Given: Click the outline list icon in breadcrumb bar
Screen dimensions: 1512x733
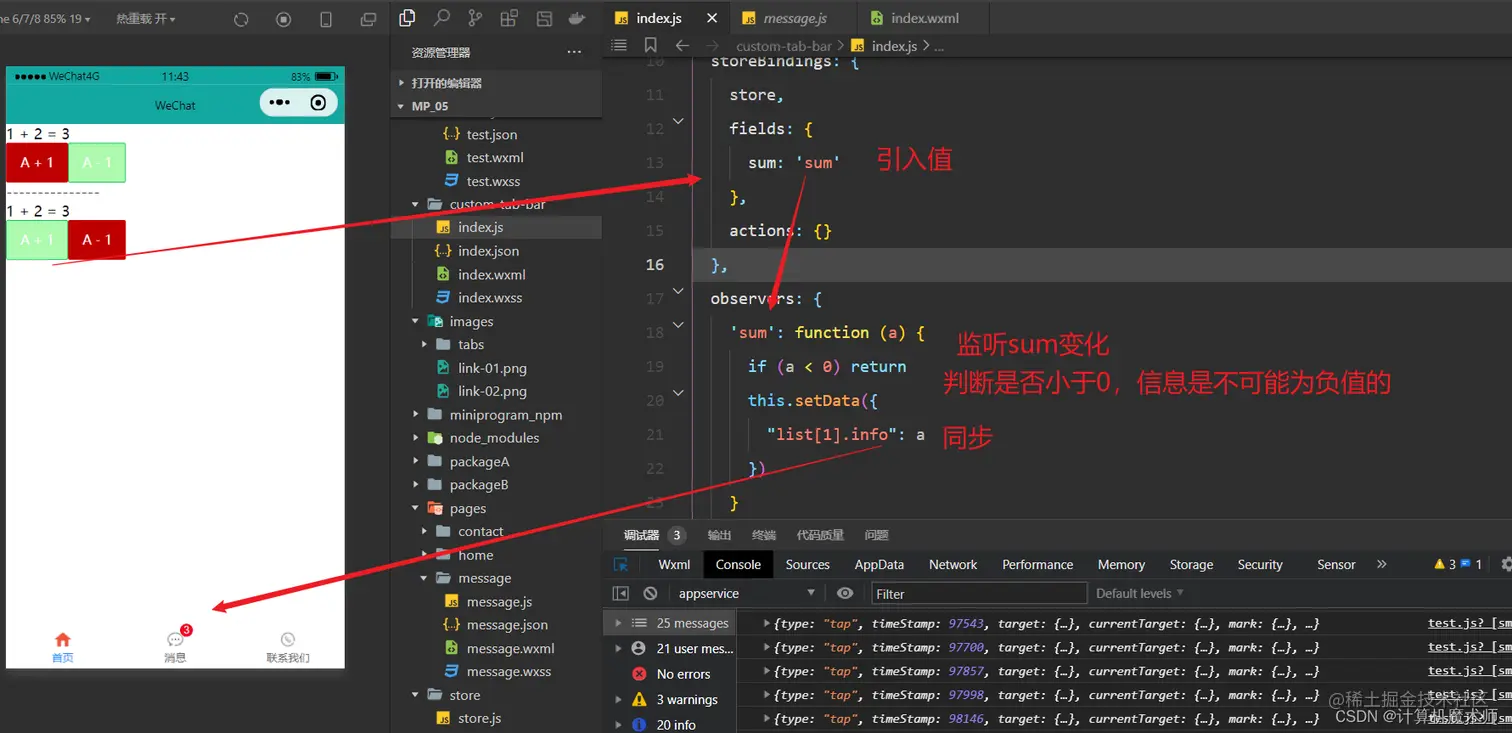Looking at the screenshot, I should 619,45.
